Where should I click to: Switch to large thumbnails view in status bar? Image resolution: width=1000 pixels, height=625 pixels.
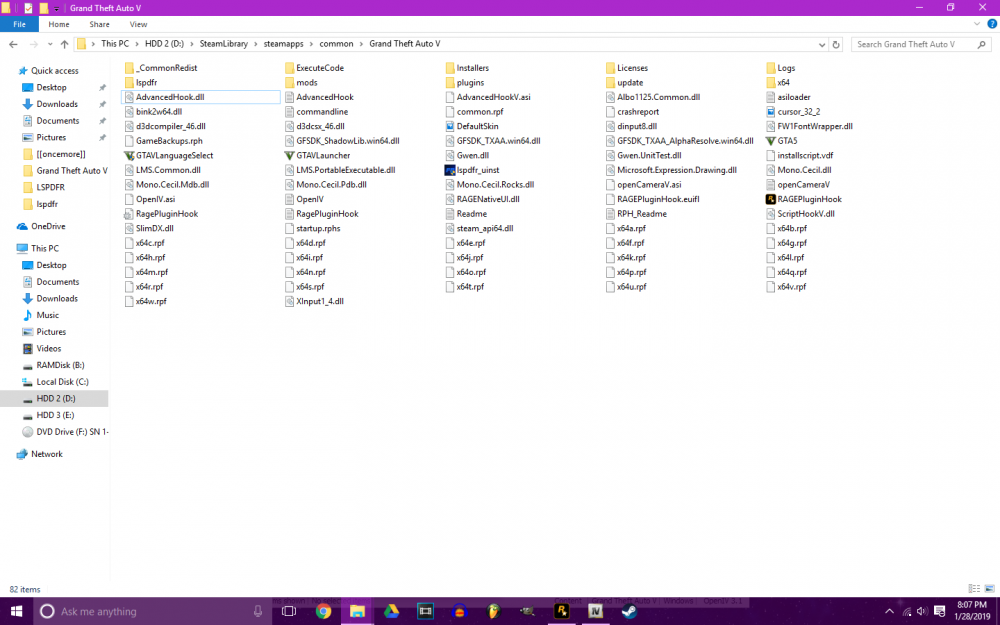[988, 588]
